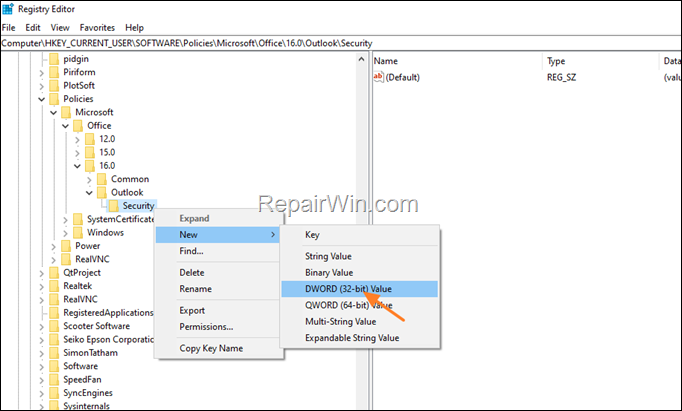Select Delete in context menu

tap(217, 273)
